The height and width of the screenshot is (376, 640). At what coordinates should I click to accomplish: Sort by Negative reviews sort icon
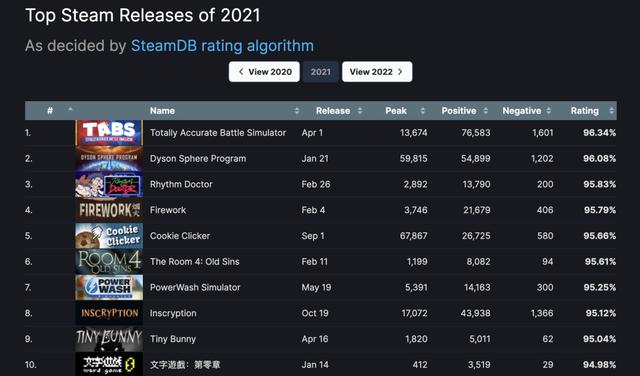pos(549,111)
